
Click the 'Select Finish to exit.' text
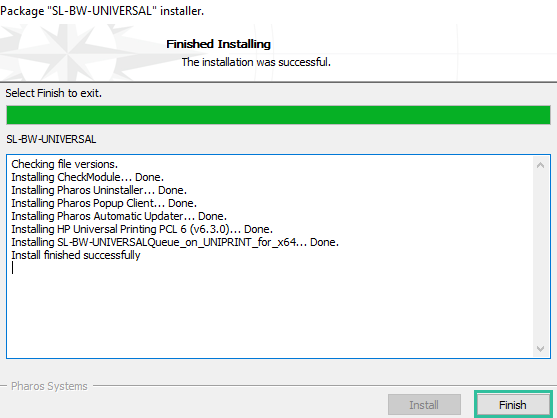pyautogui.click(x=54, y=93)
